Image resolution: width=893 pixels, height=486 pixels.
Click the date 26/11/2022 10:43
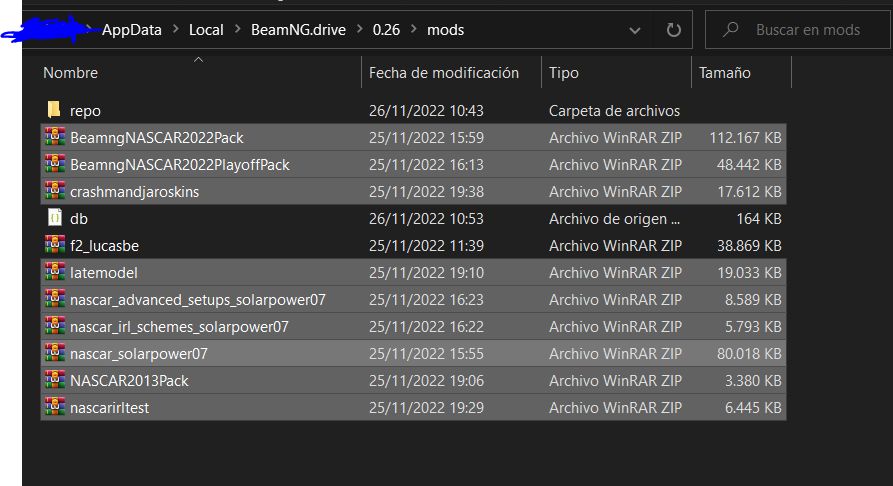pos(426,111)
